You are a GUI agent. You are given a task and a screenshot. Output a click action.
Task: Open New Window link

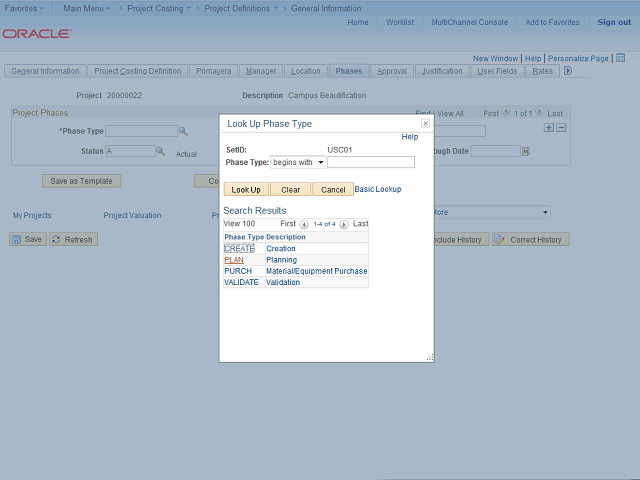coord(495,58)
